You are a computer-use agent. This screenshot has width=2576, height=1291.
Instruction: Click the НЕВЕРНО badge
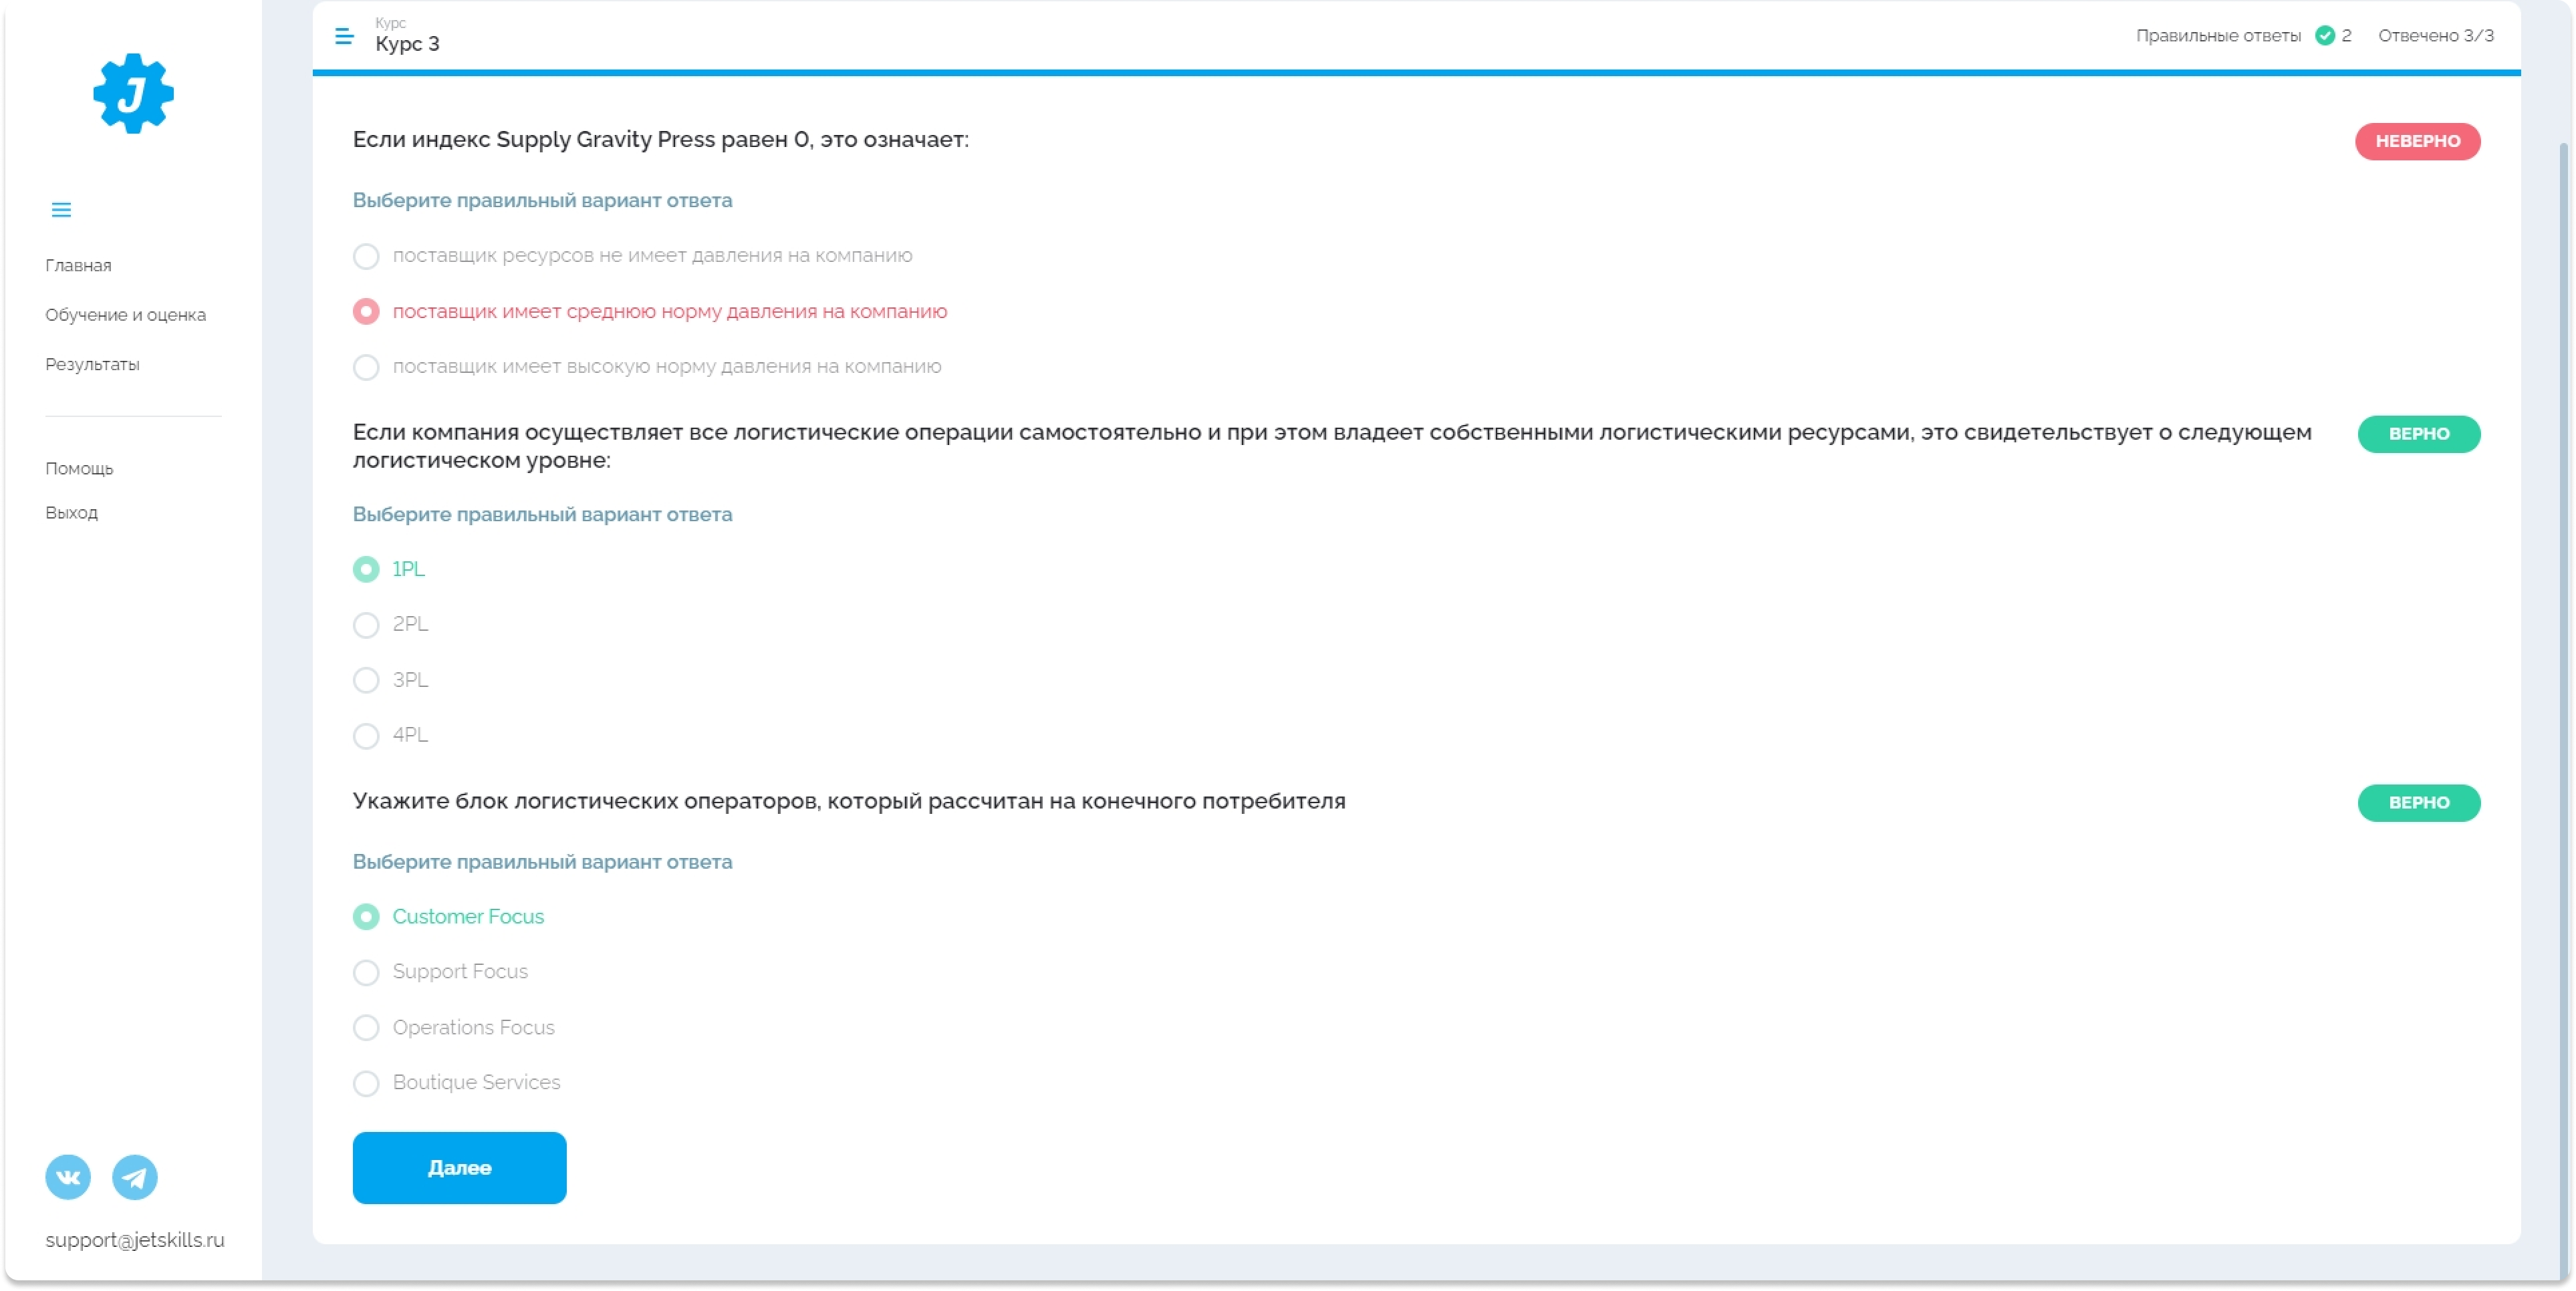pos(2417,141)
